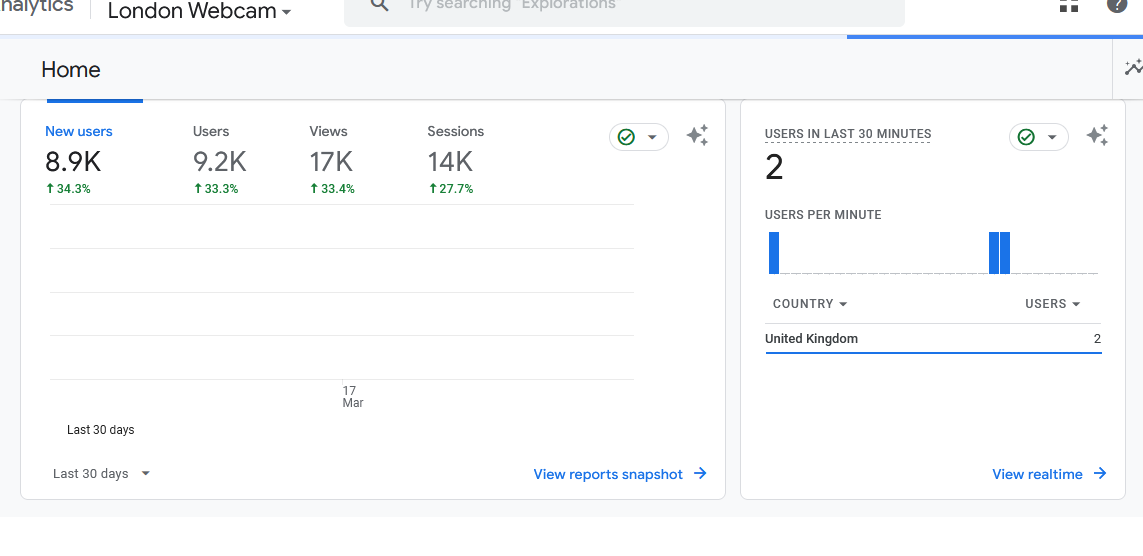This screenshot has width=1143, height=556.
Task: Open View reports snapshot link
Action: (620, 474)
